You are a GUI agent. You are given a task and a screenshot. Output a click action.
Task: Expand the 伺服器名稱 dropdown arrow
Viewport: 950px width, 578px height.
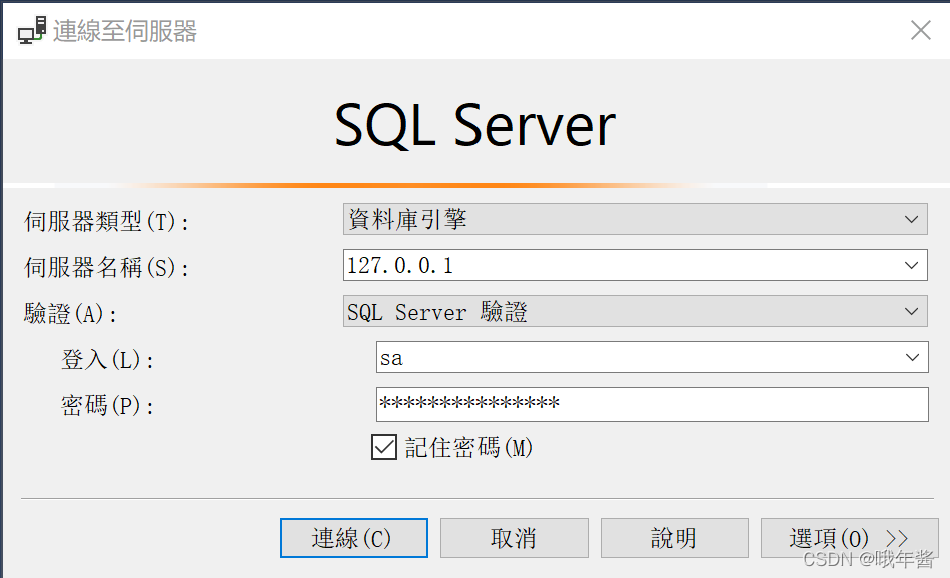[x=911, y=265]
